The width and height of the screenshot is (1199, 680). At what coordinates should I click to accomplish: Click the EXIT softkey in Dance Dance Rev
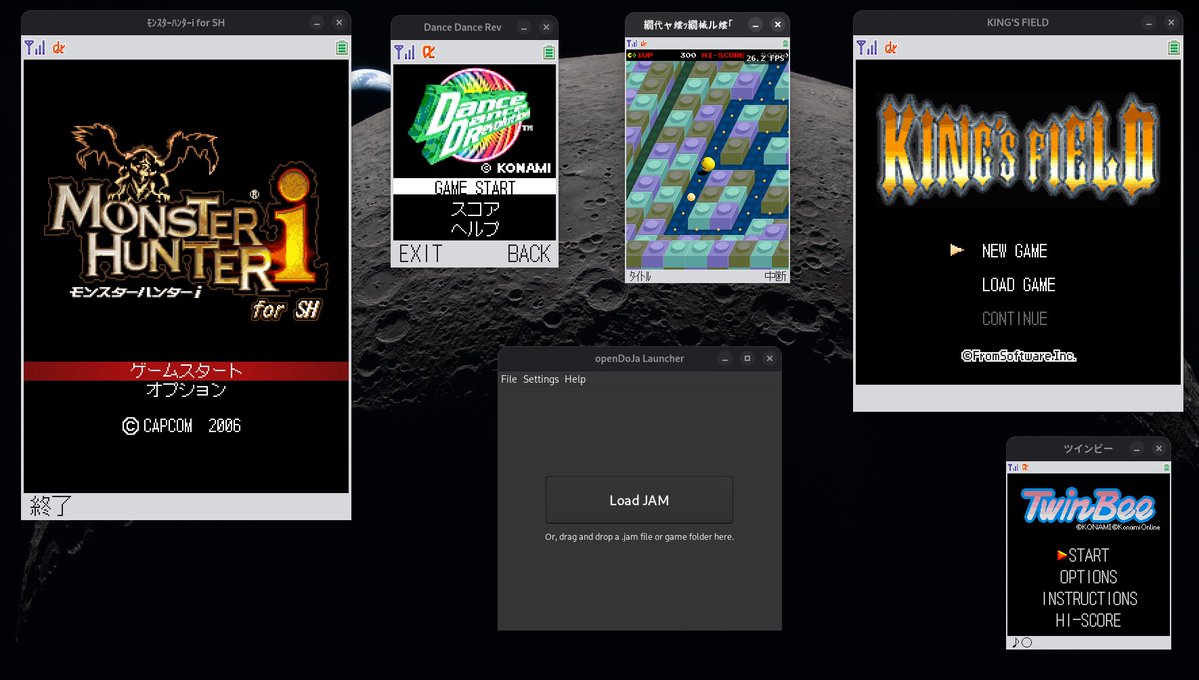(x=421, y=254)
